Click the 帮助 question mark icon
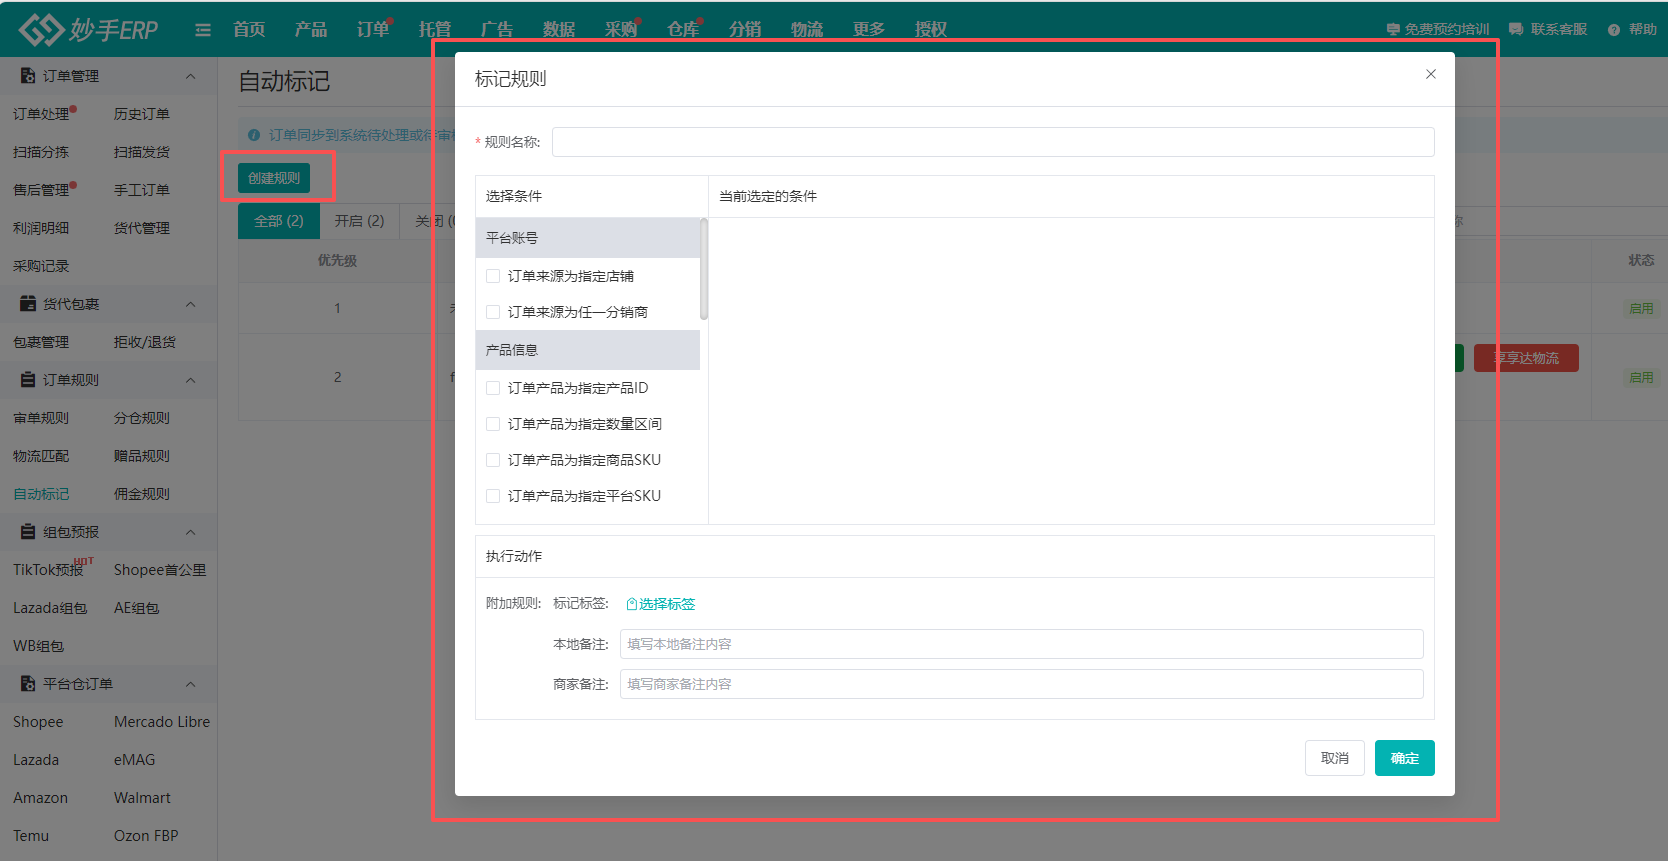1668x861 pixels. (1614, 30)
